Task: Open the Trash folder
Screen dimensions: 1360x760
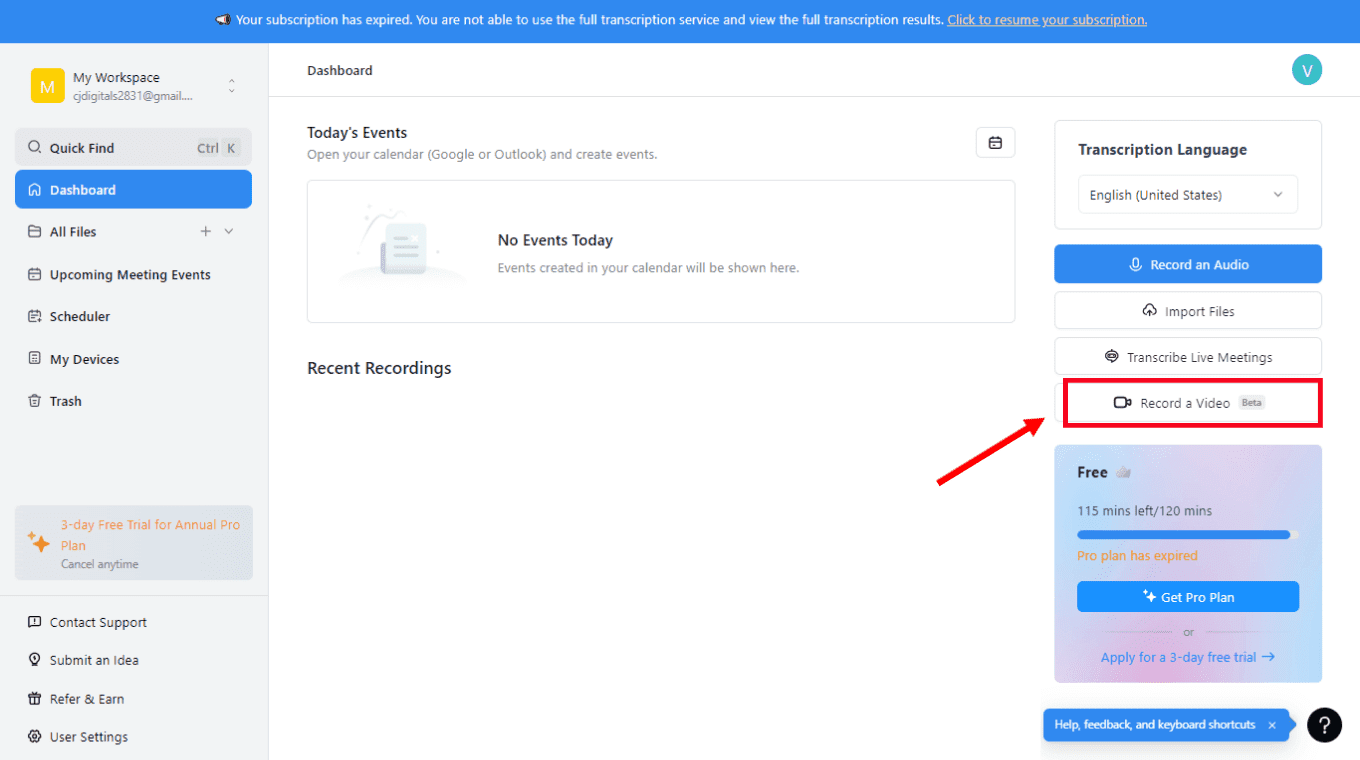Action: coord(66,402)
